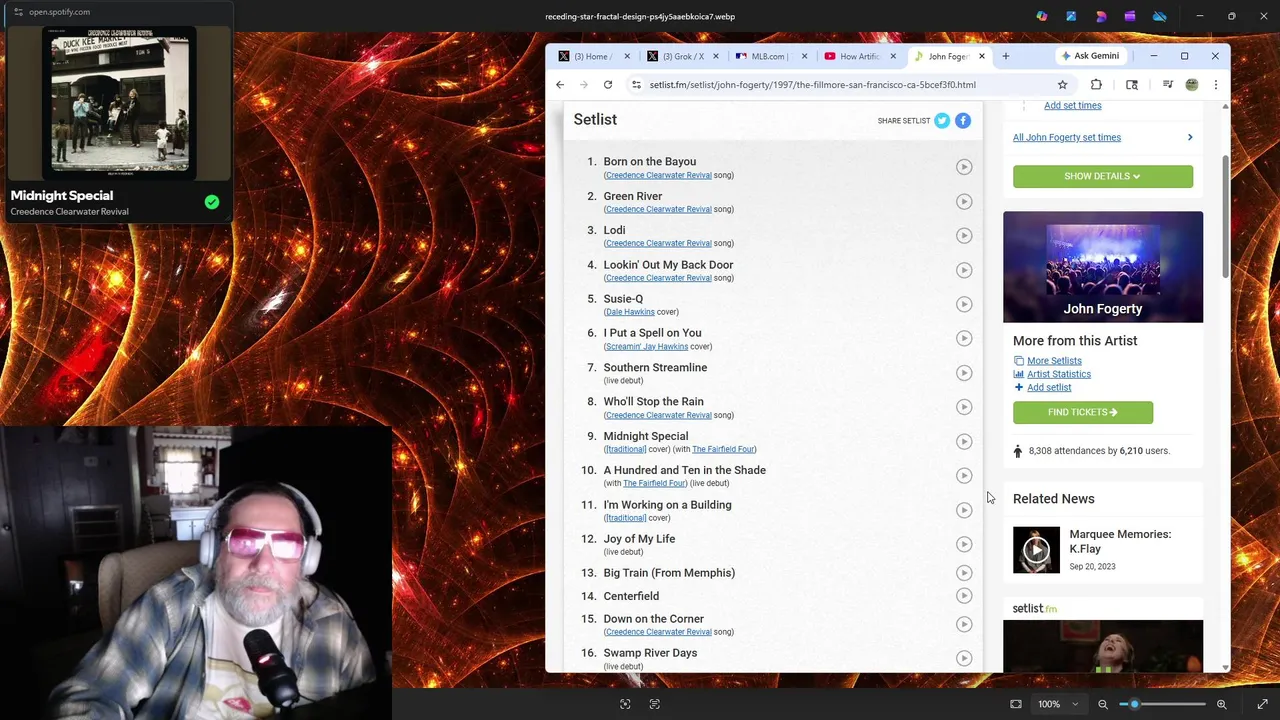
Task: Open the Chrome profile avatar
Action: [1191, 85]
